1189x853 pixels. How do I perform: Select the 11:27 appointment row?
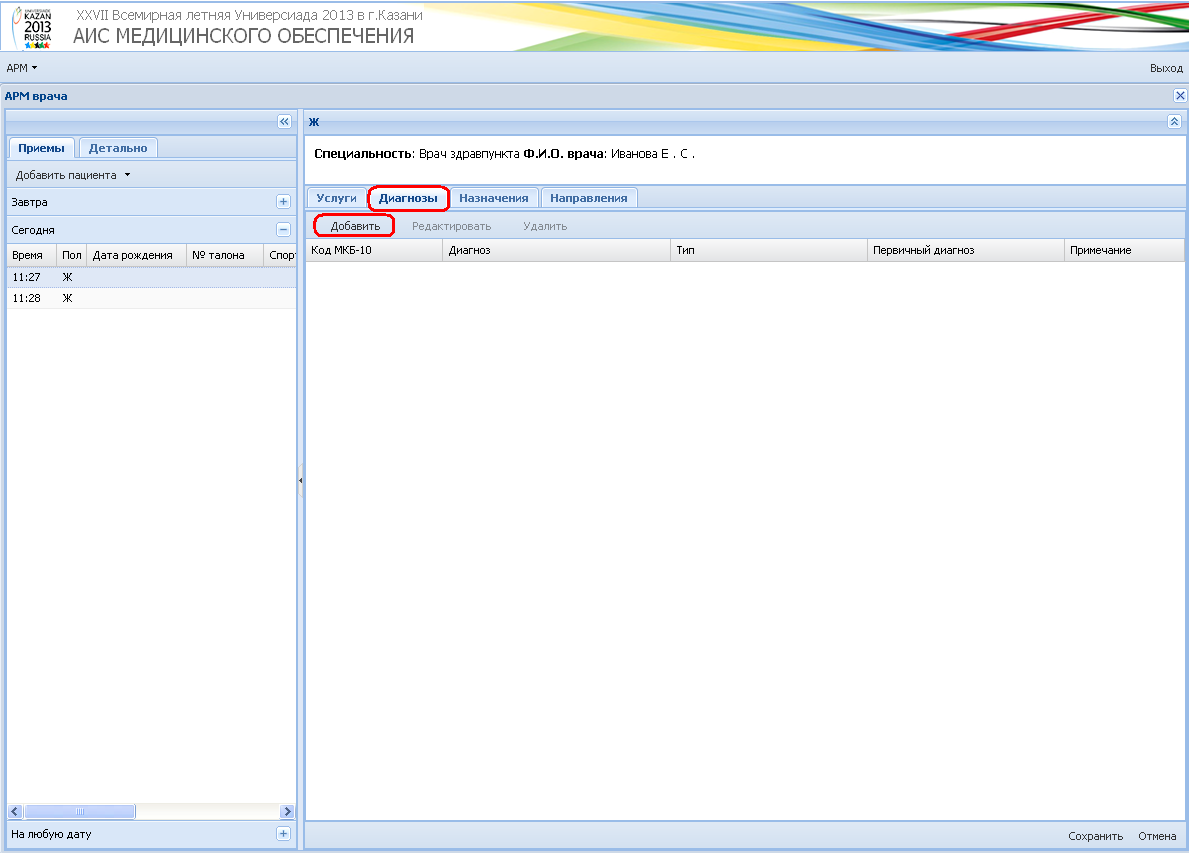152,278
